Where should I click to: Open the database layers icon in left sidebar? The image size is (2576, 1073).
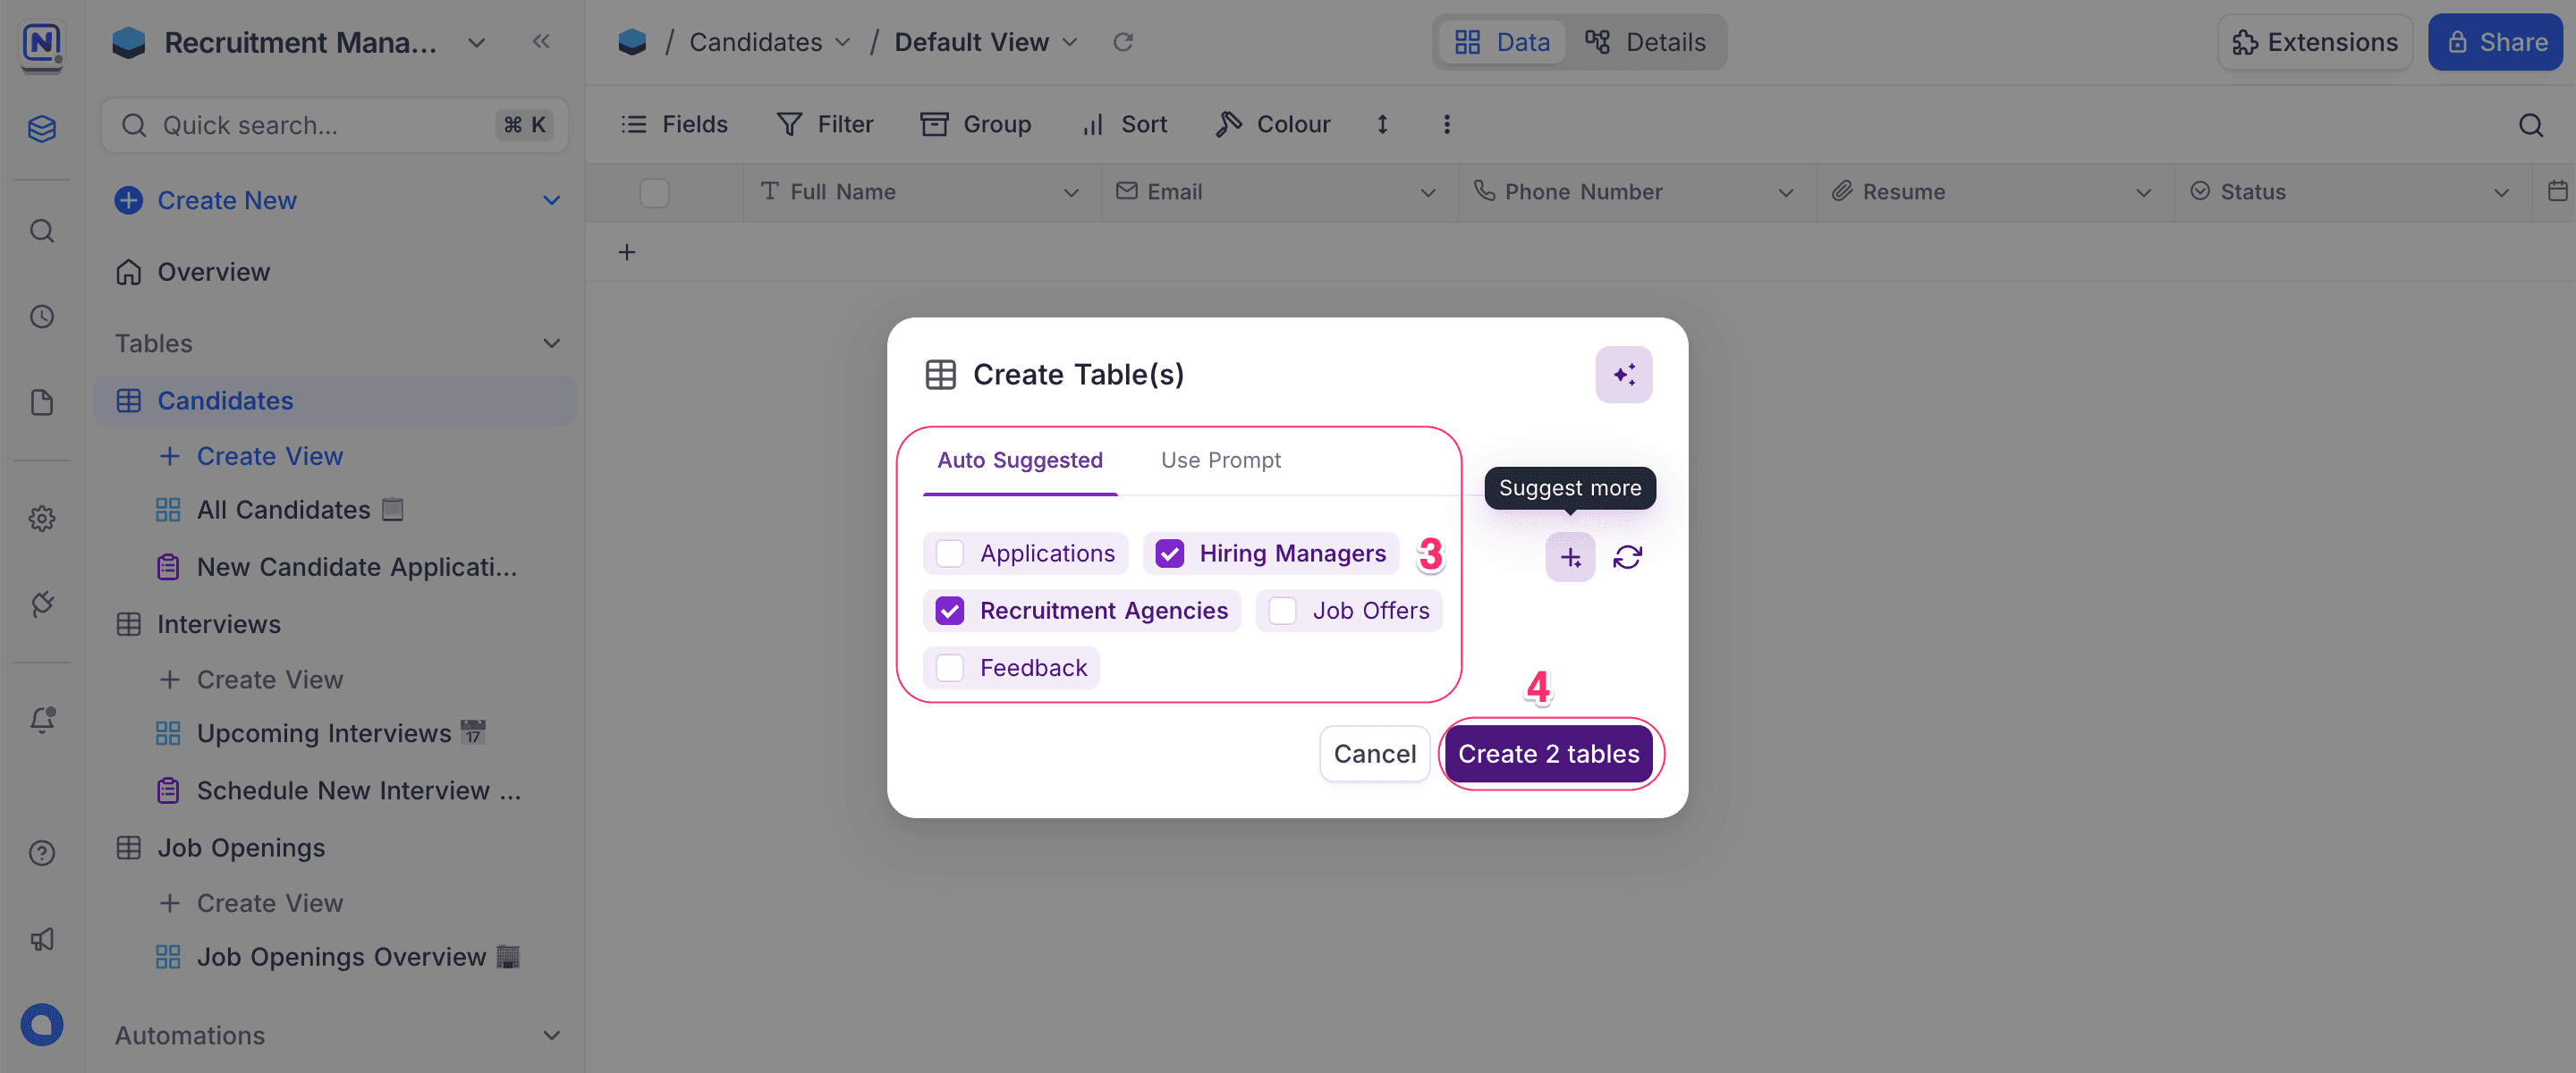42,129
